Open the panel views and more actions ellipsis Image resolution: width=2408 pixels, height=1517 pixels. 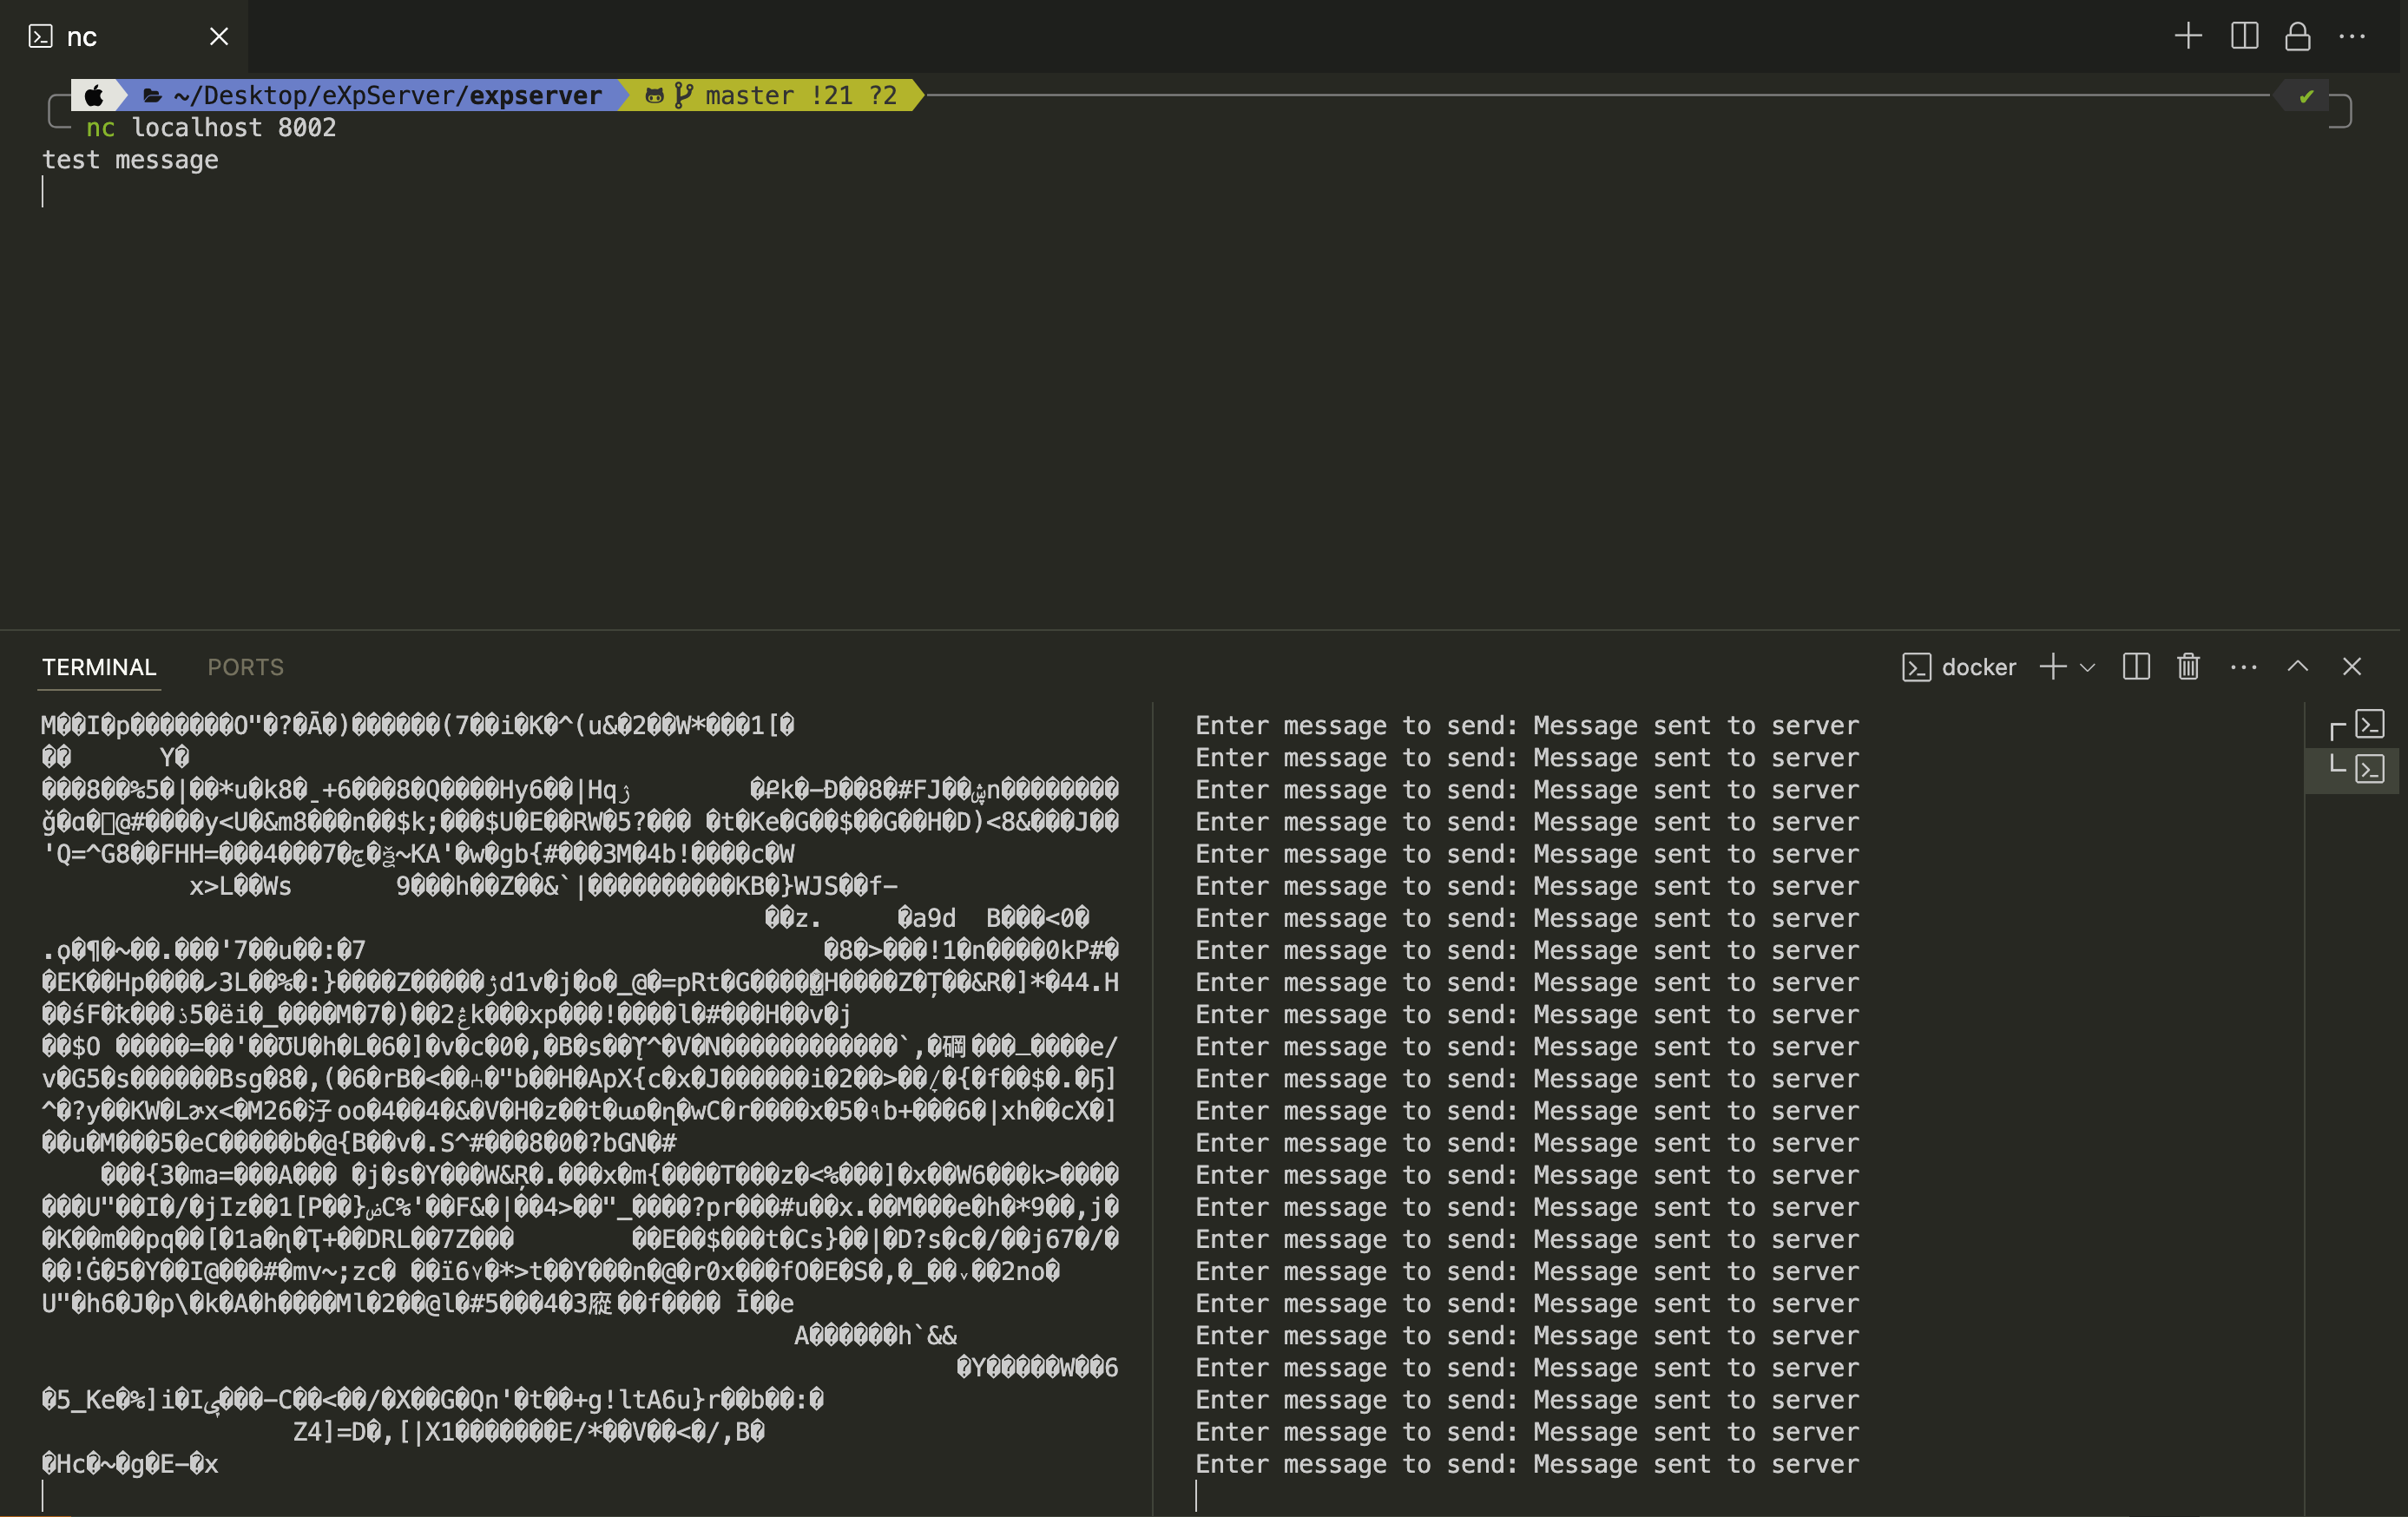[2243, 667]
